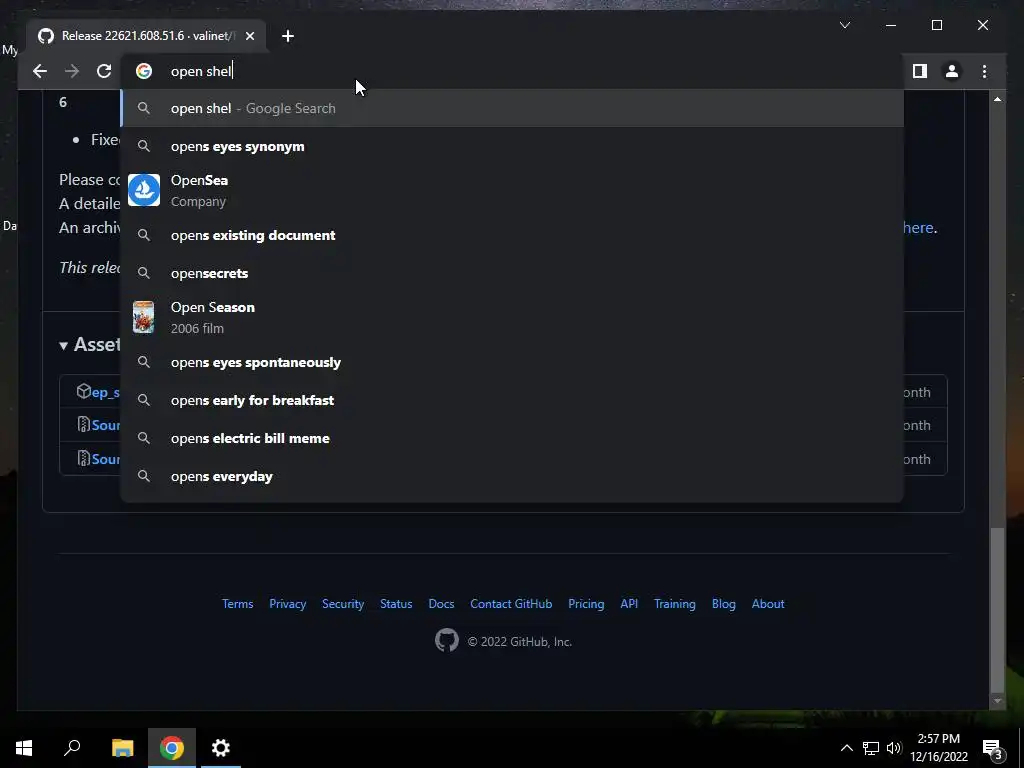The image size is (1024, 768).
Task: Open Windows taskbar search
Action: [x=72, y=748]
